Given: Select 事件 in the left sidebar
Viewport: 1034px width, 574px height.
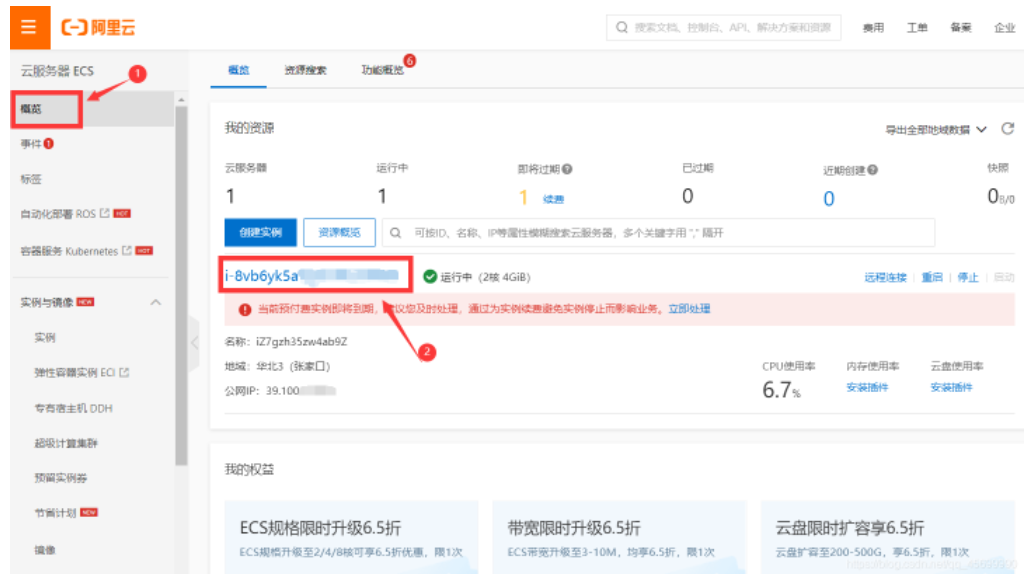Looking at the screenshot, I should [31, 144].
